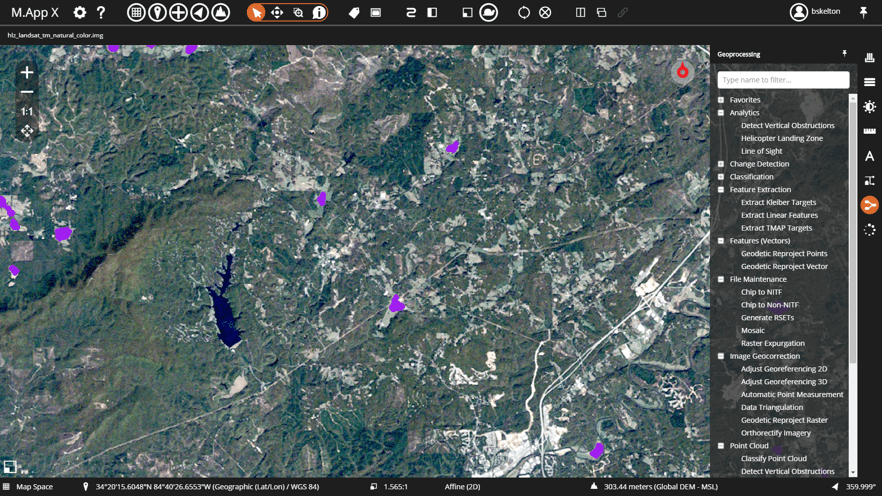Activate the orange pointer select tool

(256, 12)
